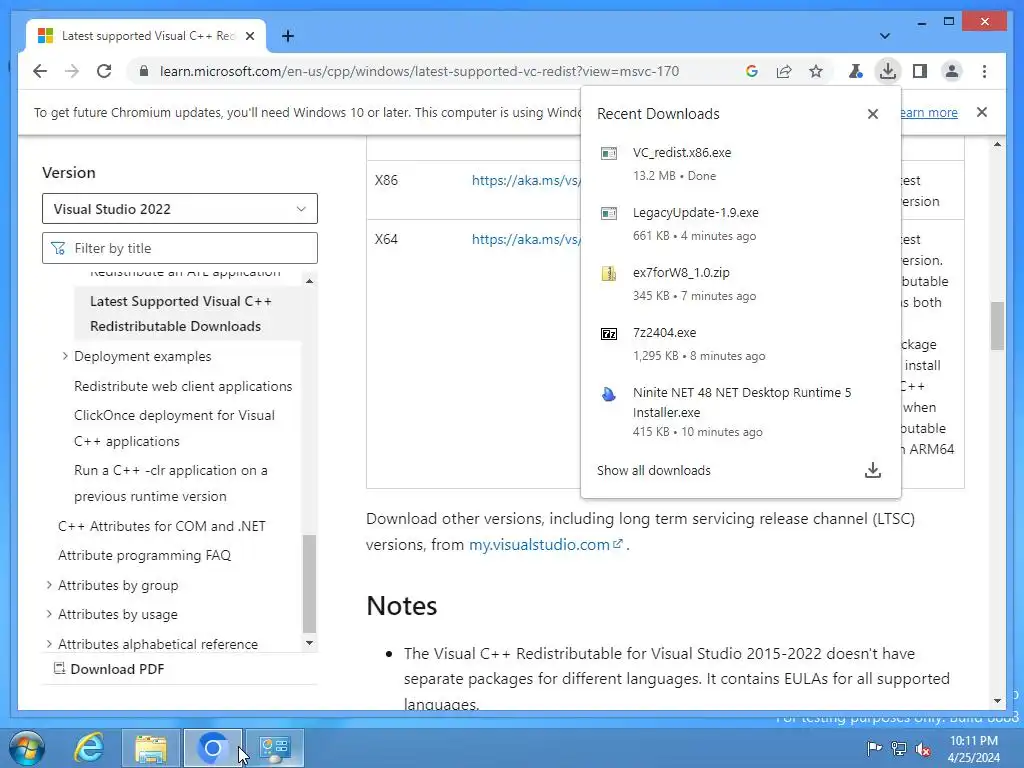
Task: Dismiss the Chromium update infobar
Action: click(x=982, y=112)
